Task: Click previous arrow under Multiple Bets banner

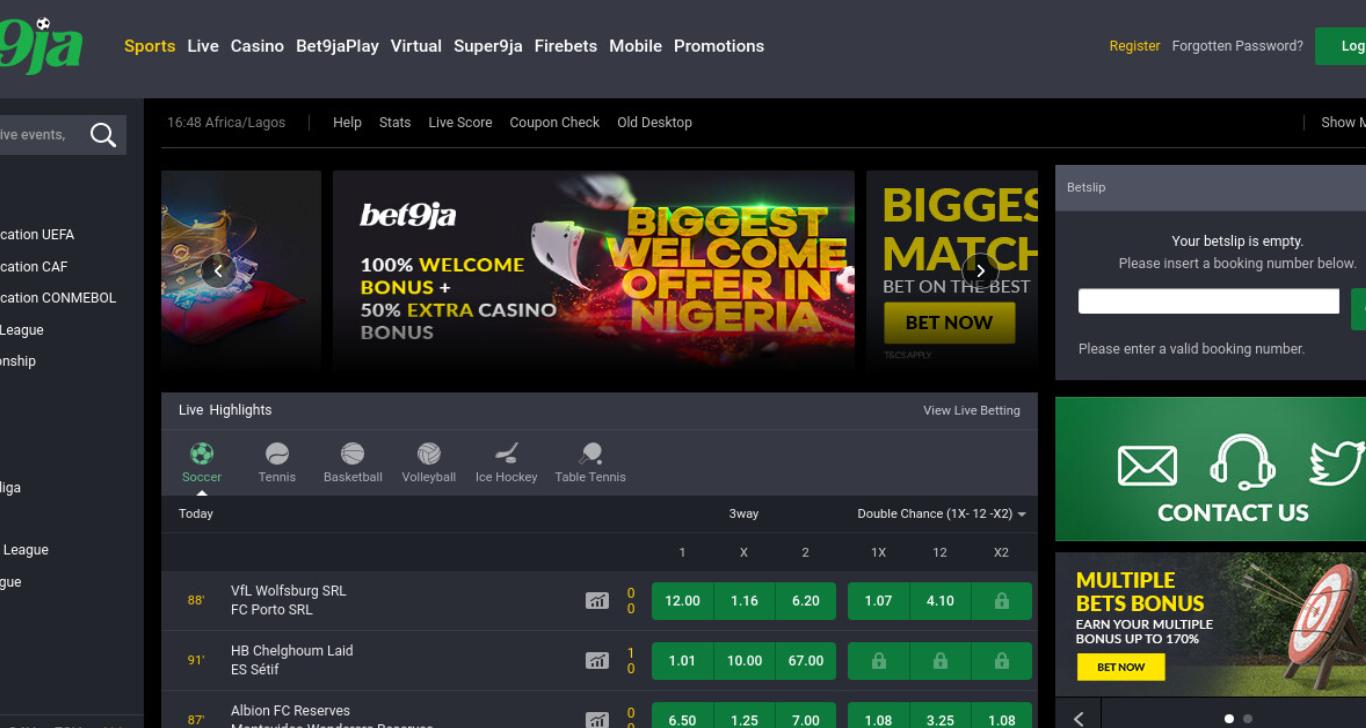Action: (x=1079, y=718)
